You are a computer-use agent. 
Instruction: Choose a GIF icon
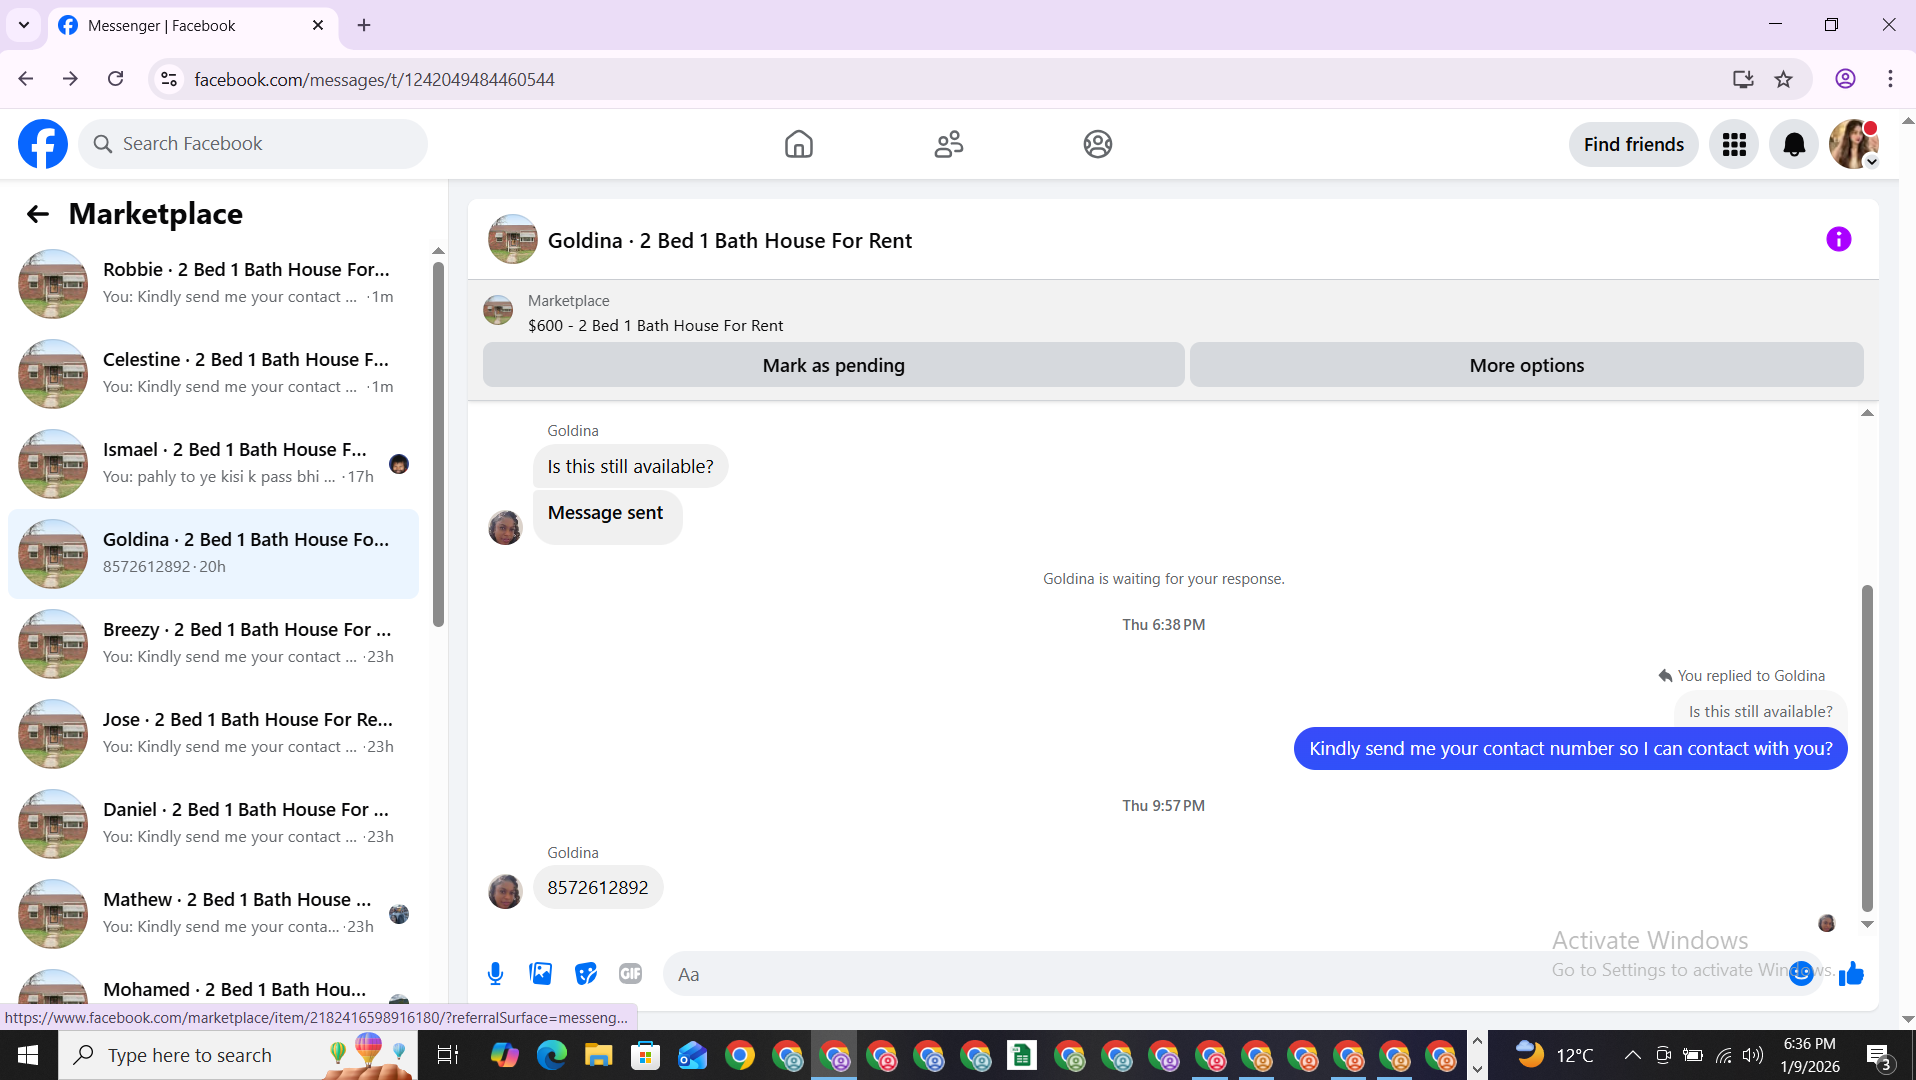tap(630, 973)
